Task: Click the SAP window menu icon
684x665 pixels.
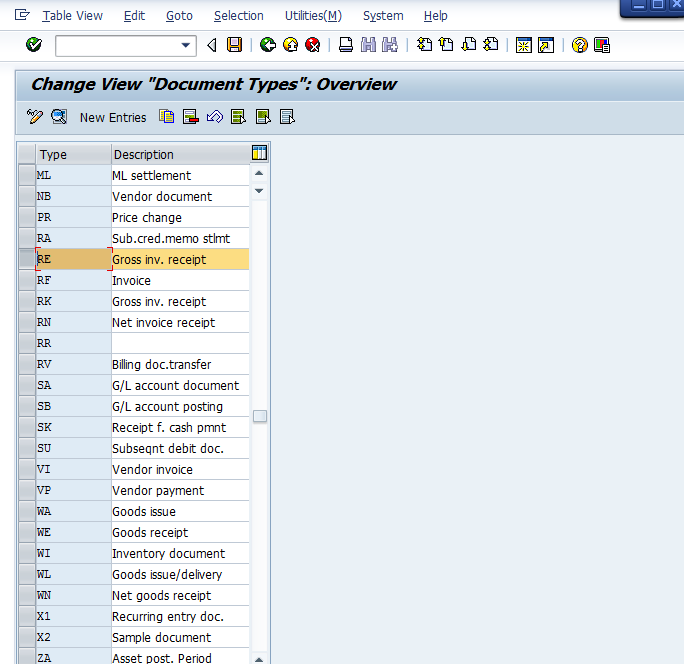Action: click(22, 15)
